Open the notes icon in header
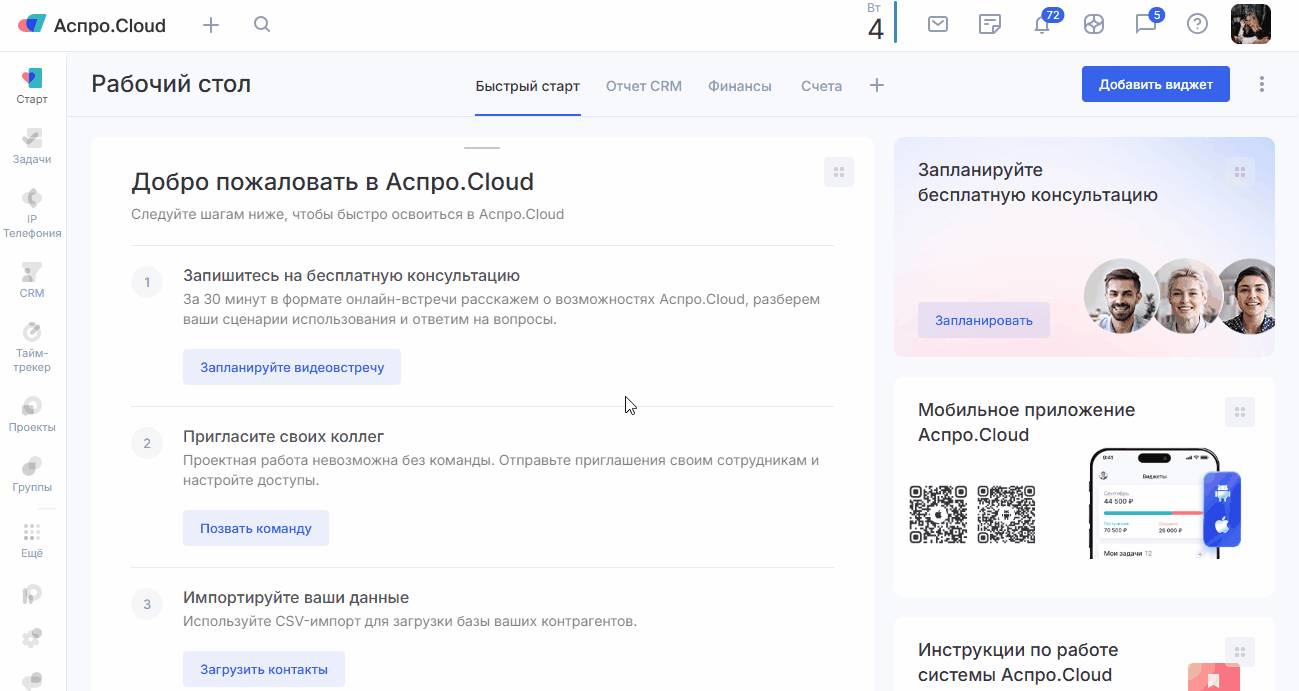 [x=990, y=24]
